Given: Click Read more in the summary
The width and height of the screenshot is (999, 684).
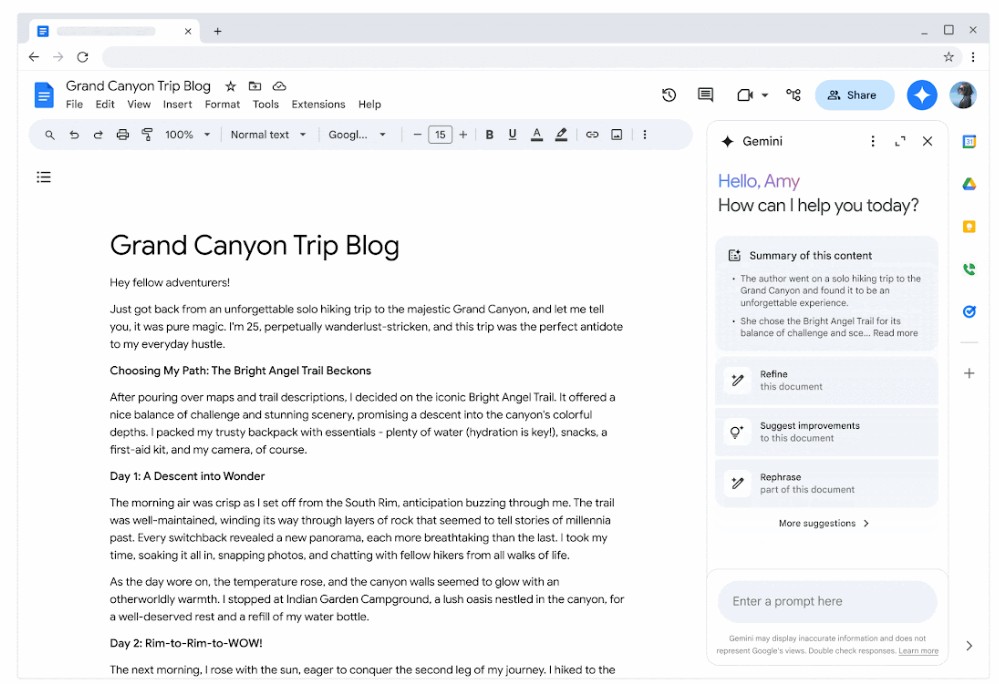Looking at the screenshot, I should (x=895, y=333).
